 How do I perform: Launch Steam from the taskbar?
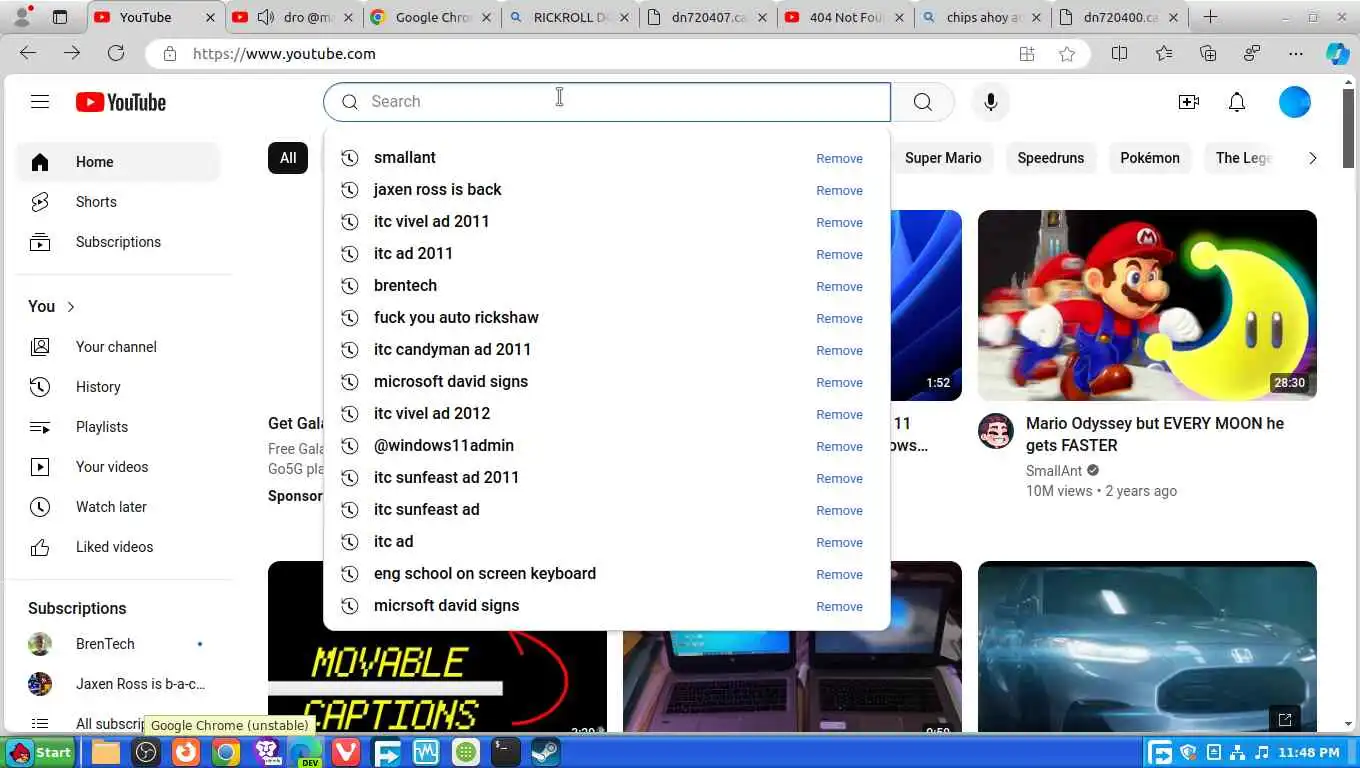[546, 752]
